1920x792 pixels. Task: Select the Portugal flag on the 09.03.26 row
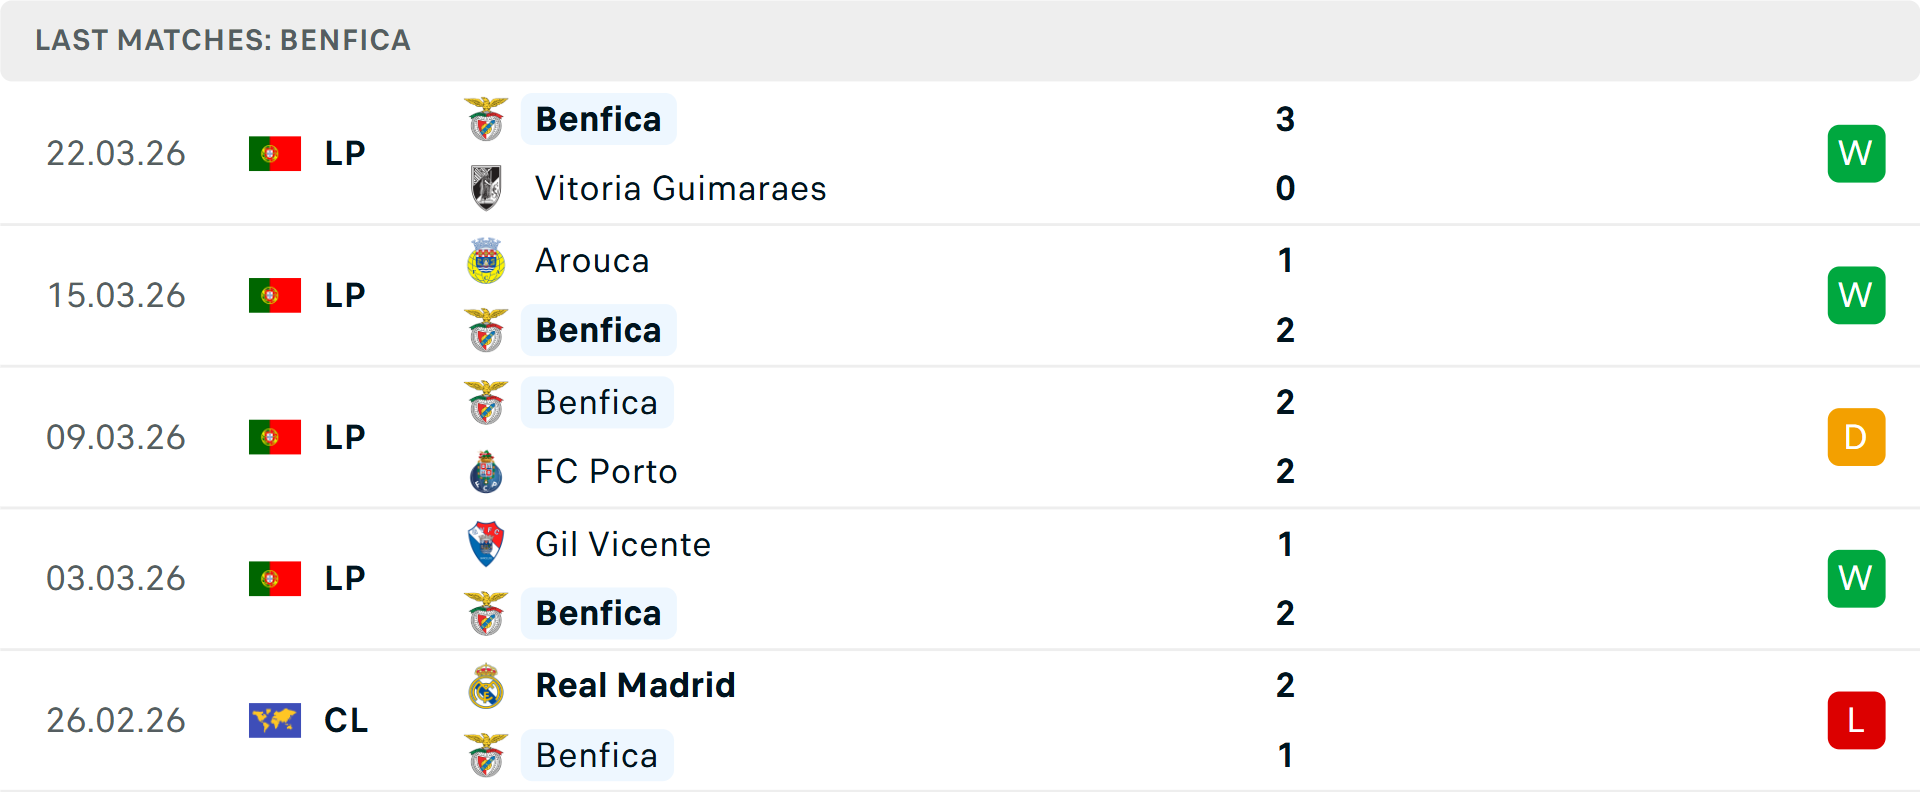[x=276, y=436]
